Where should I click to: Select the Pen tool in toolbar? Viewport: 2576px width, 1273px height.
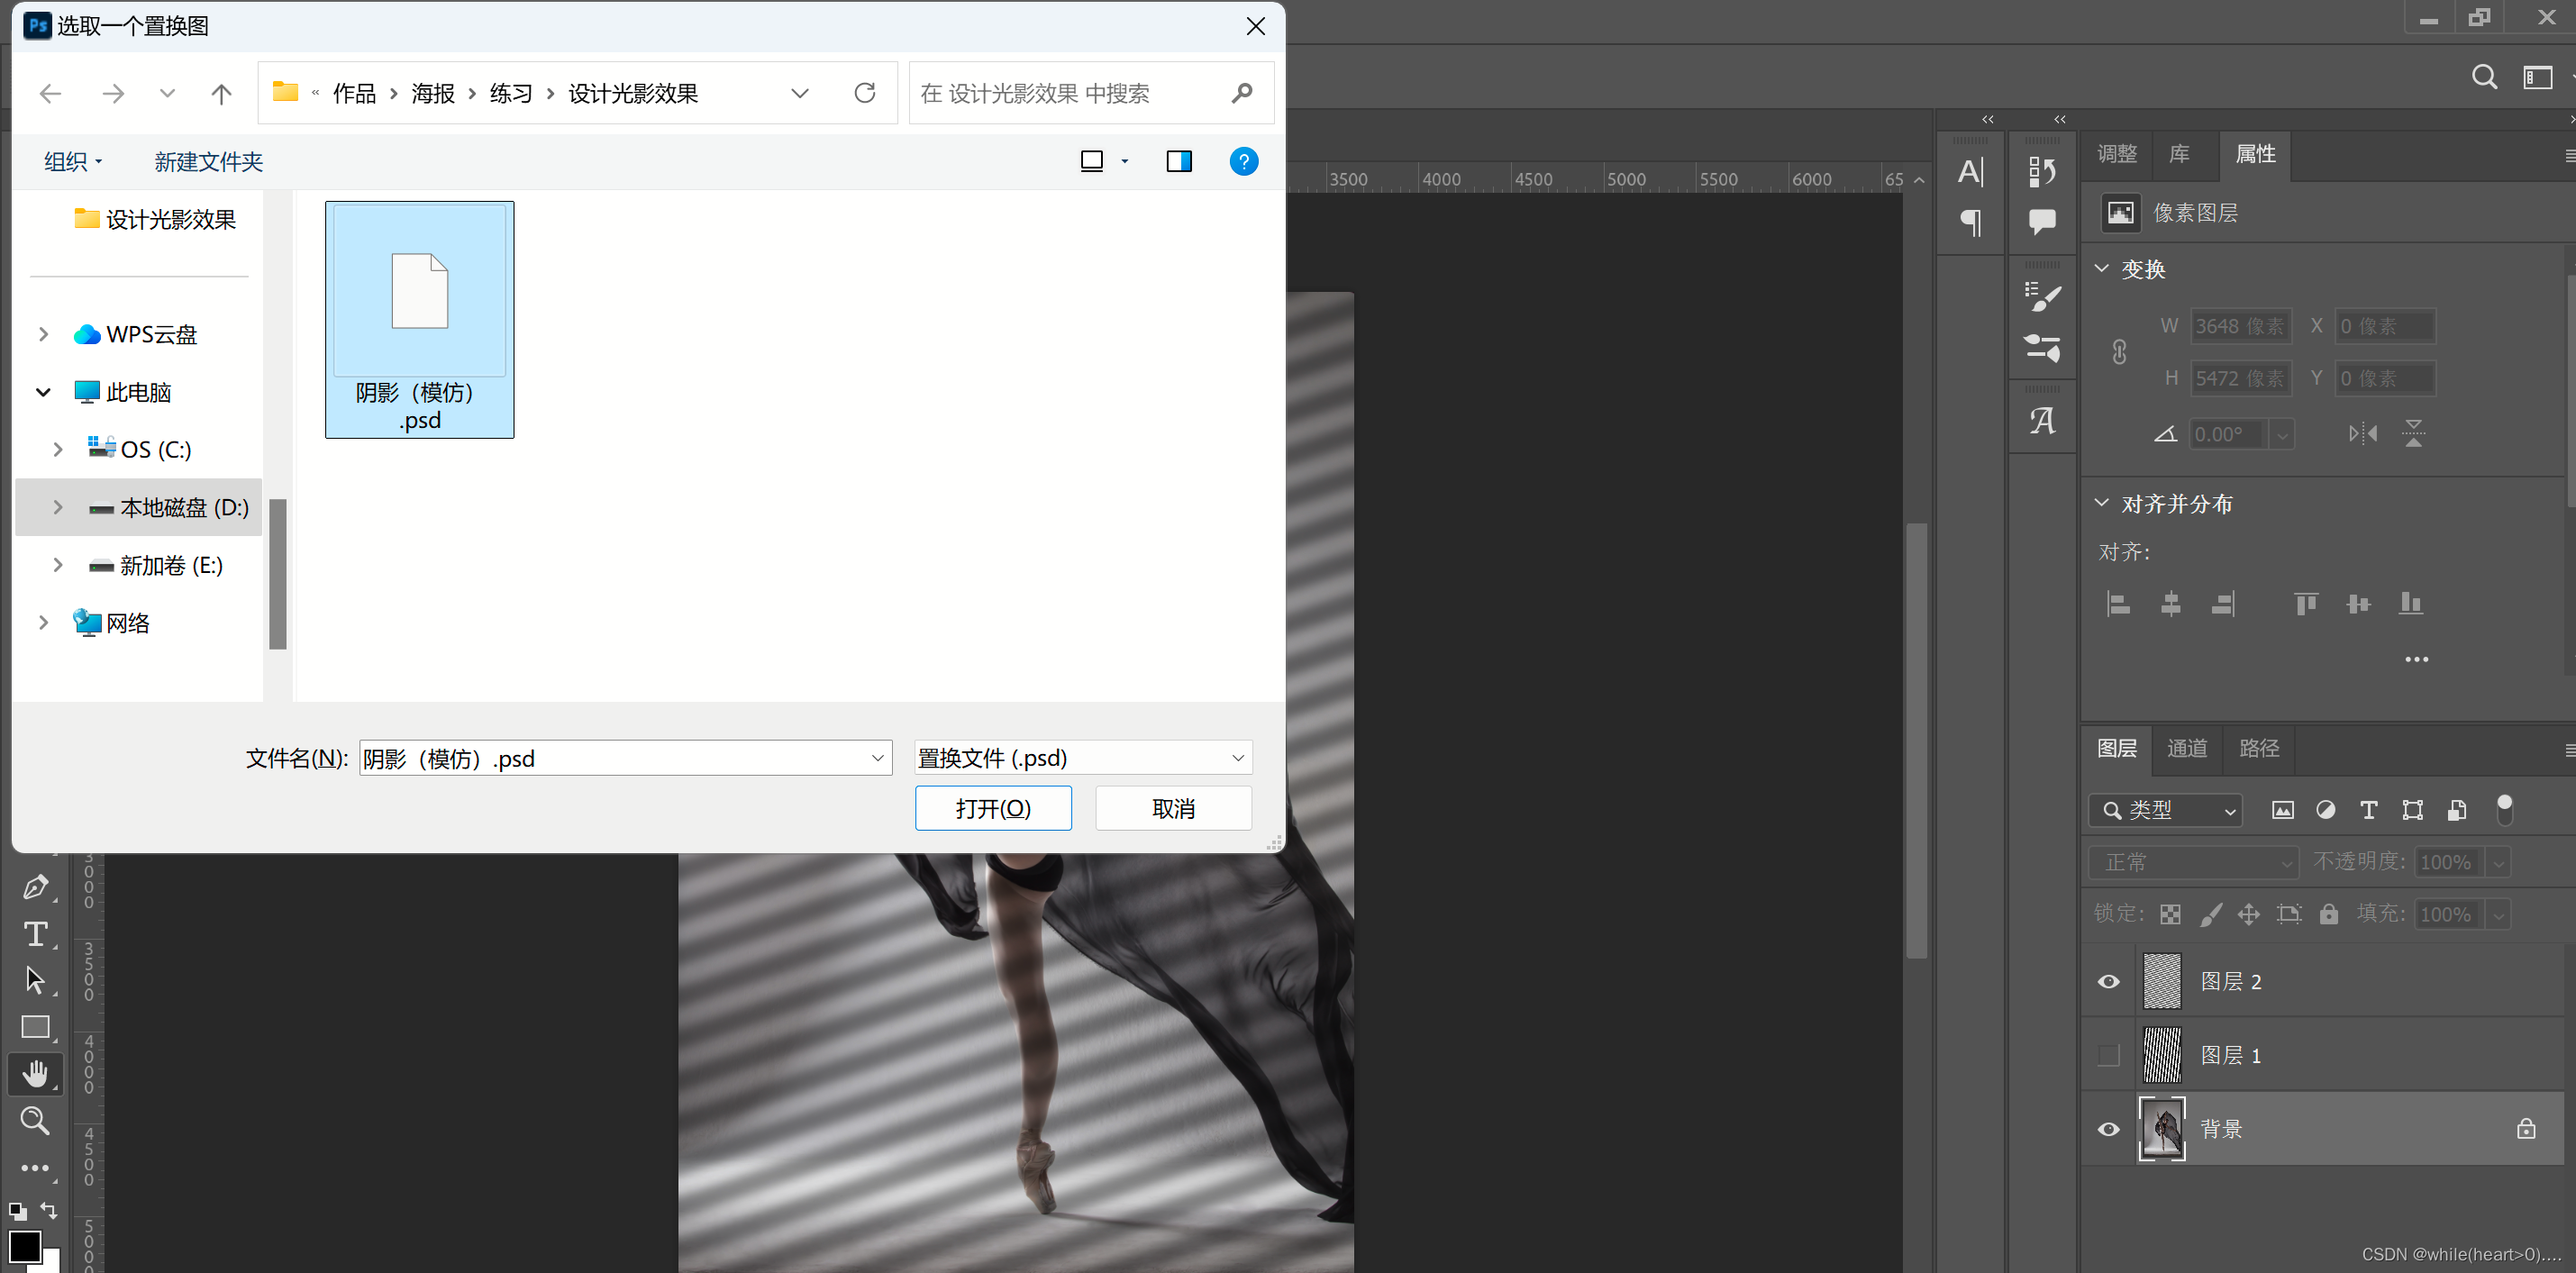coord(35,886)
